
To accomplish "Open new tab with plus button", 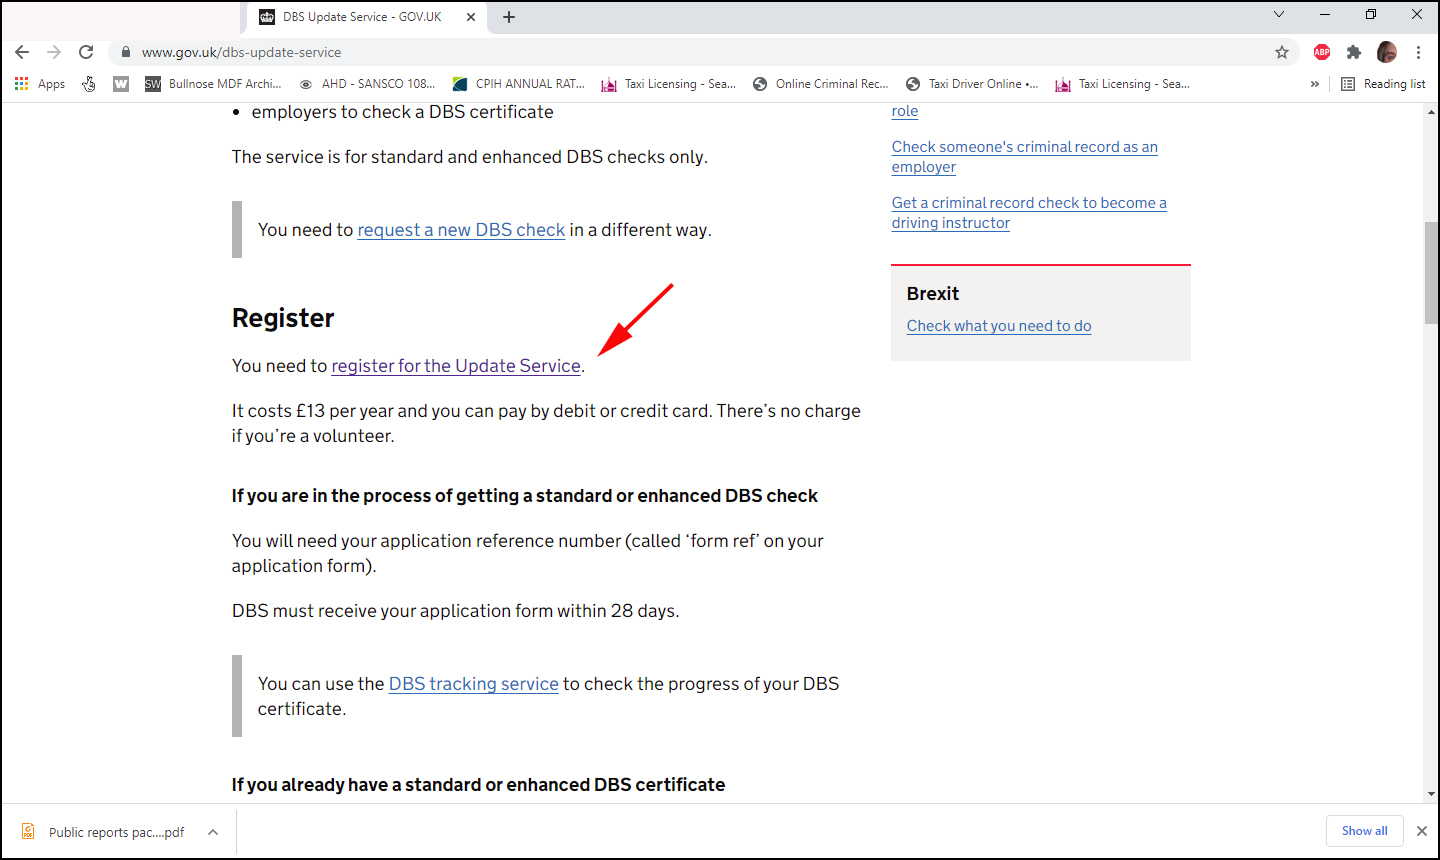I will tap(509, 17).
